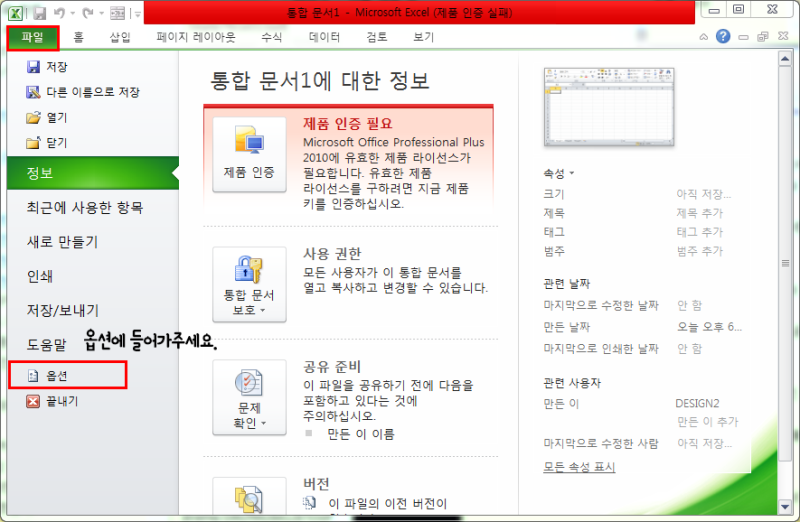
Task: Open the 저장/보내기 section
Action: (x=63, y=310)
